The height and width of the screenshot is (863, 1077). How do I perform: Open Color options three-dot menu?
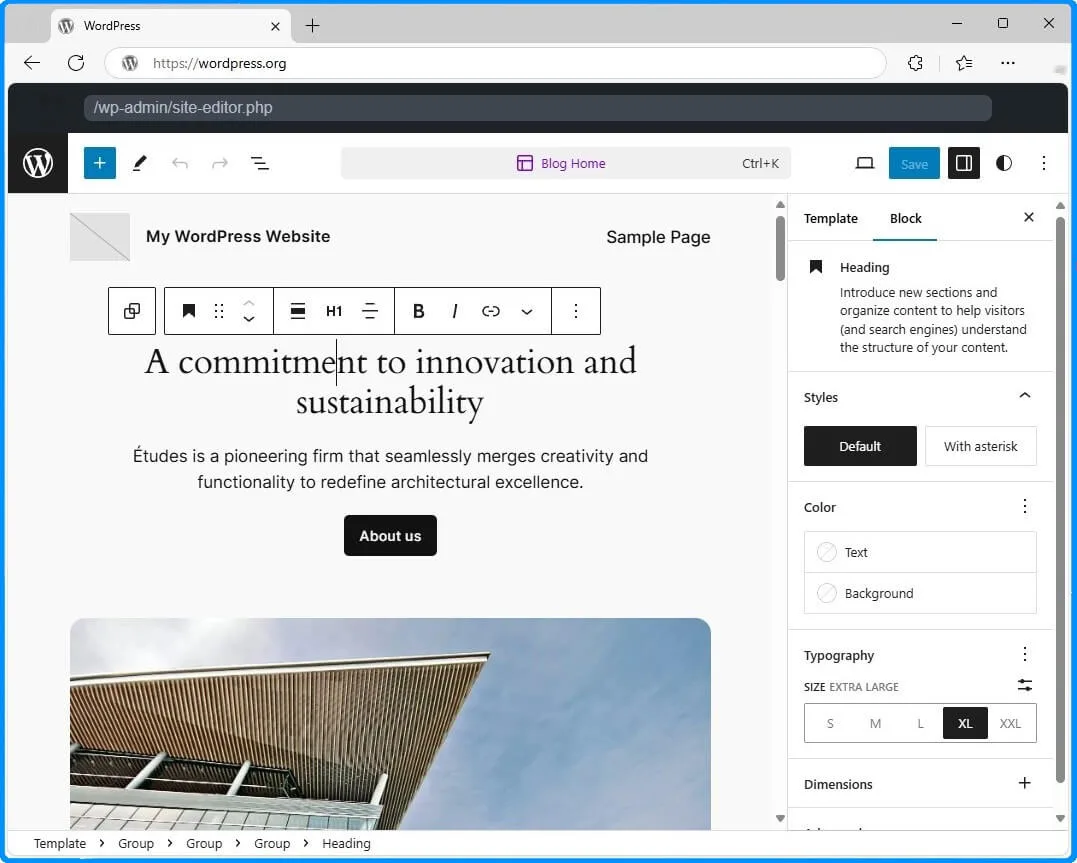(1024, 506)
